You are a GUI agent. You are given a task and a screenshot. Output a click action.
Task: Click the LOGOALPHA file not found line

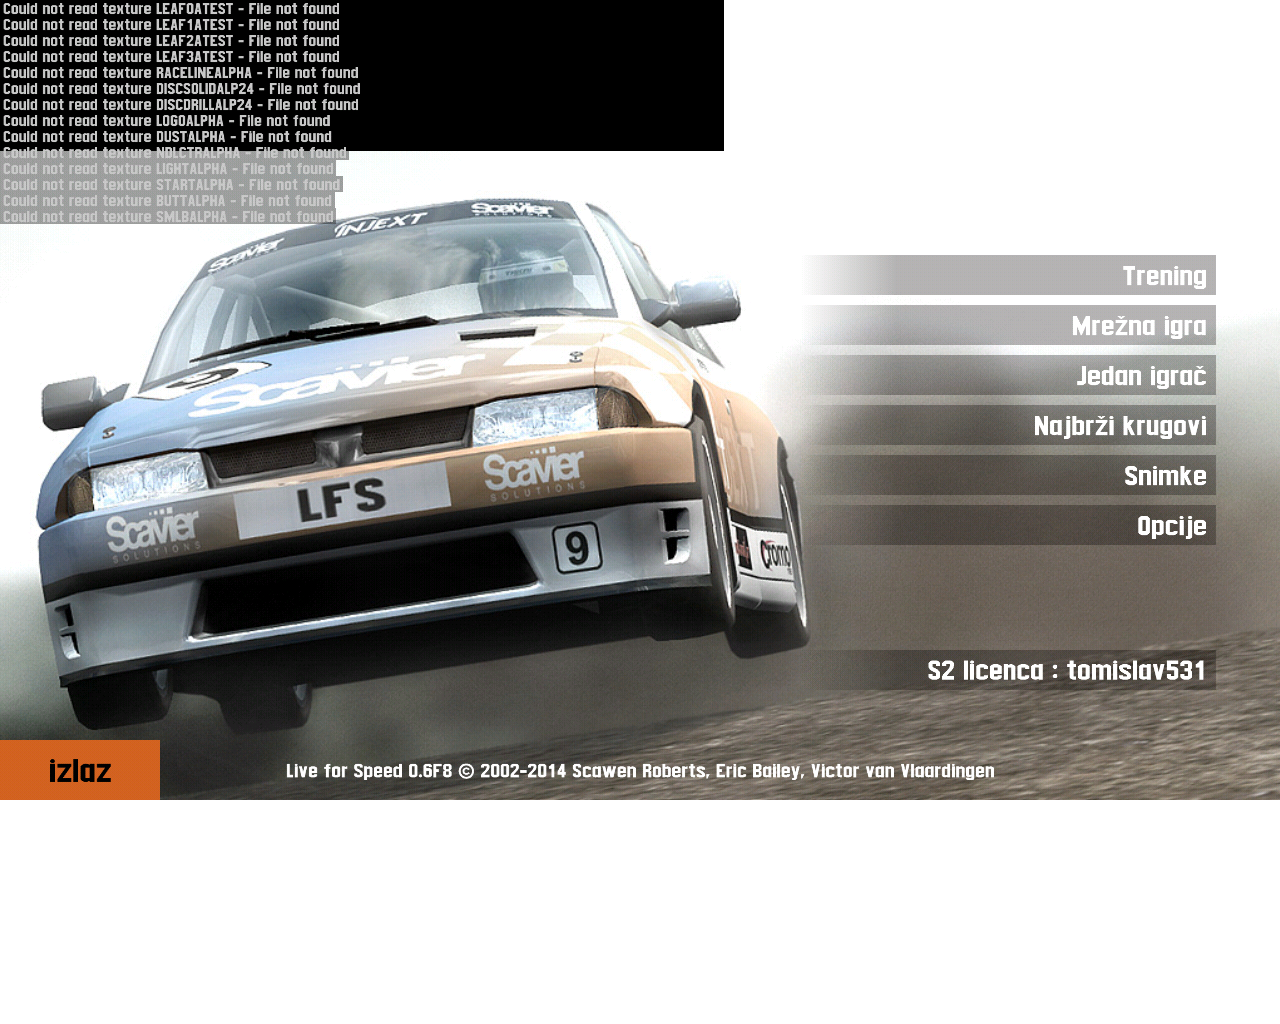click(166, 120)
